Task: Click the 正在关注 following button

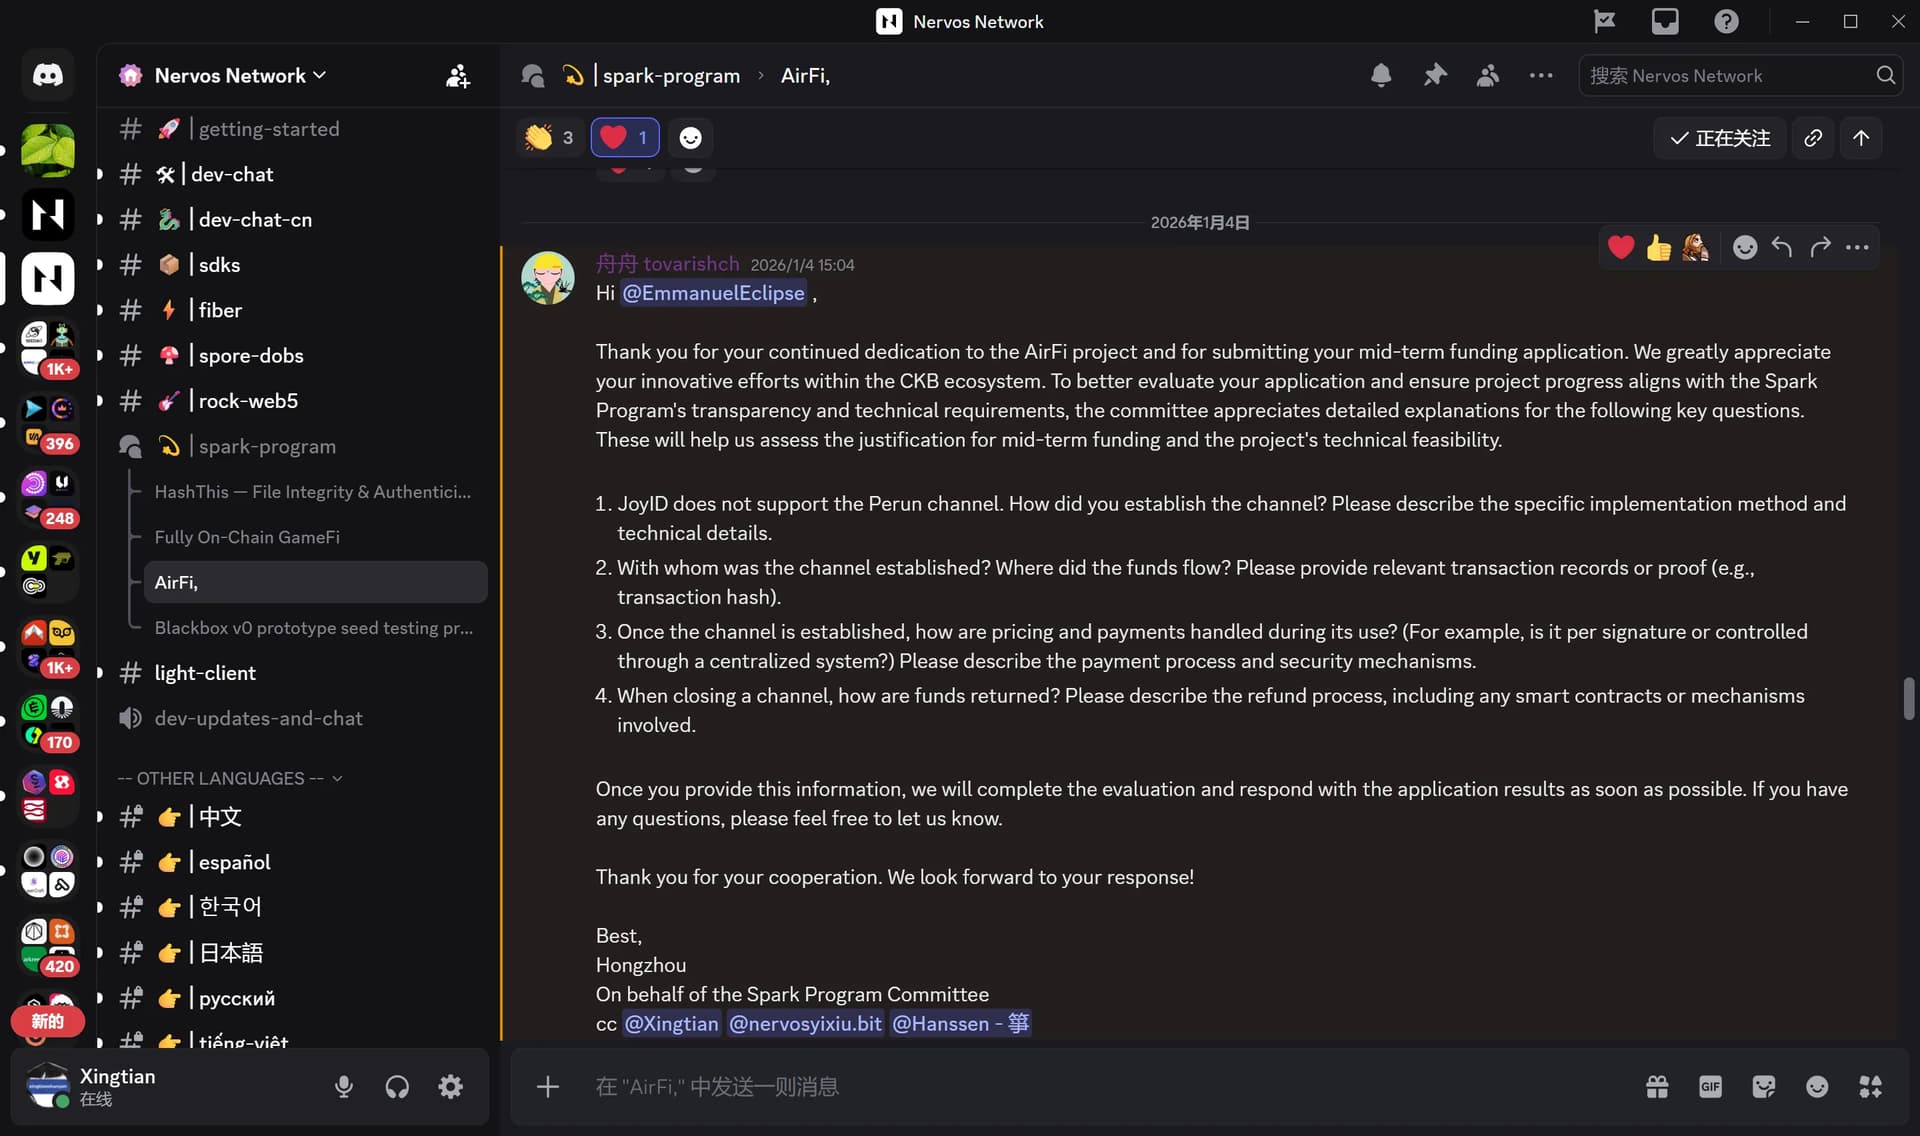Action: pyautogui.click(x=1720, y=138)
